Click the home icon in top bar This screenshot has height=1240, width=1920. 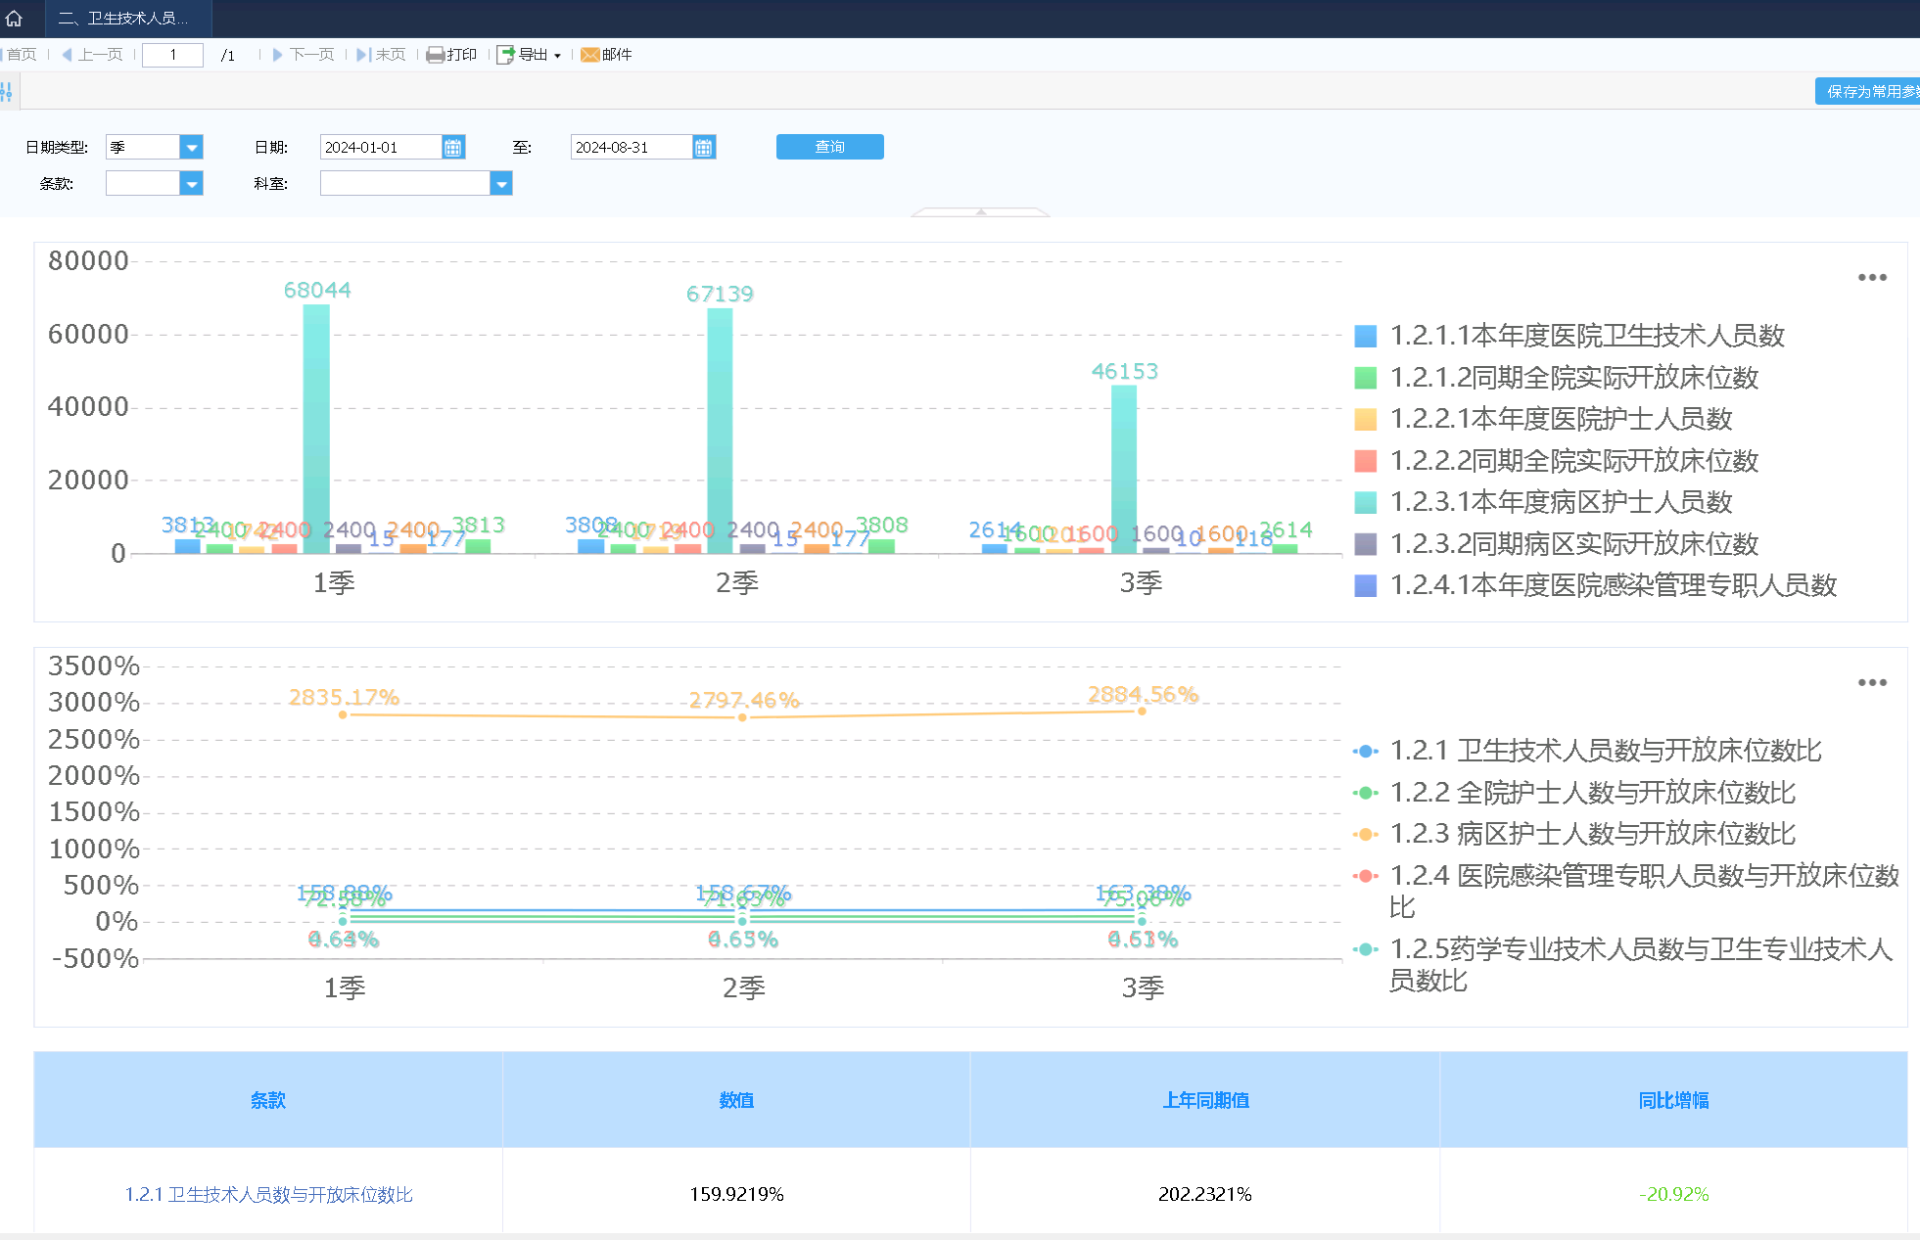tap(14, 18)
